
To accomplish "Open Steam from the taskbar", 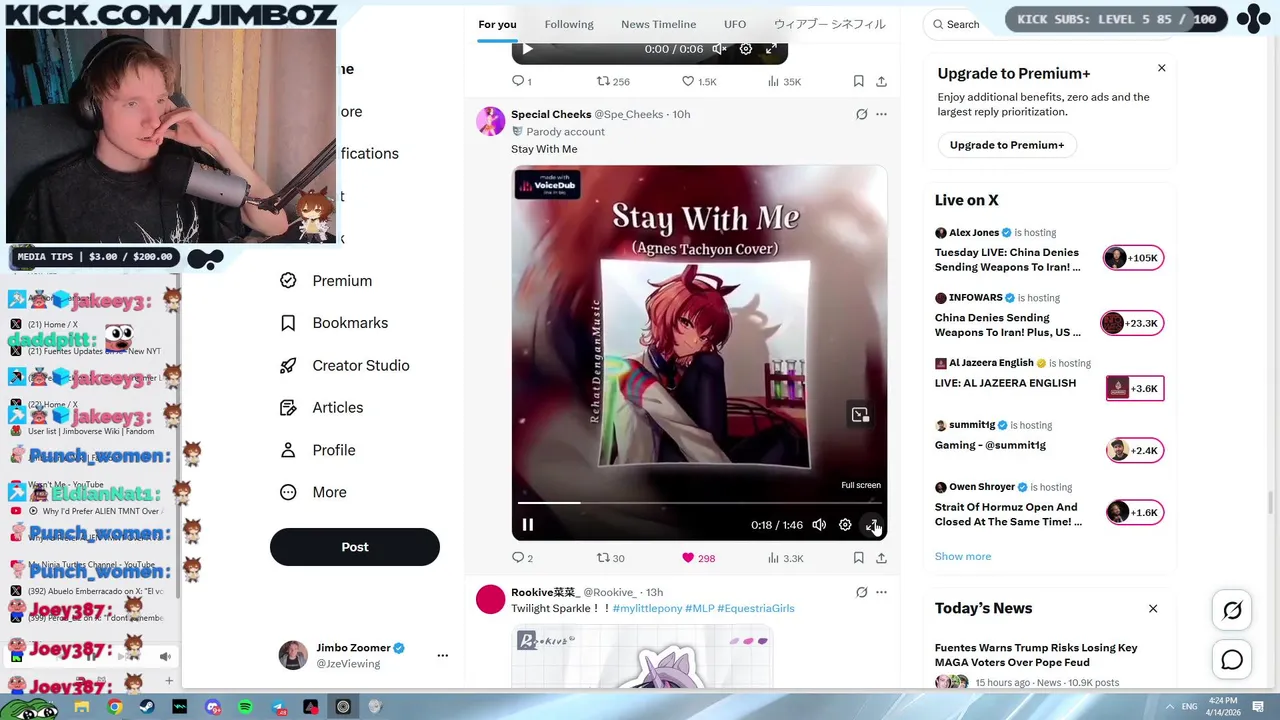I will pos(147,707).
